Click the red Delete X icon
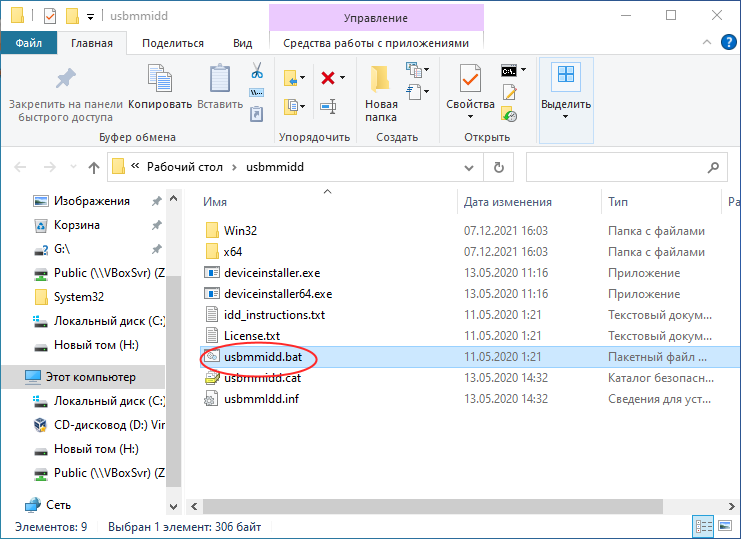Image resolution: width=741 pixels, height=539 pixels. [x=328, y=77]
